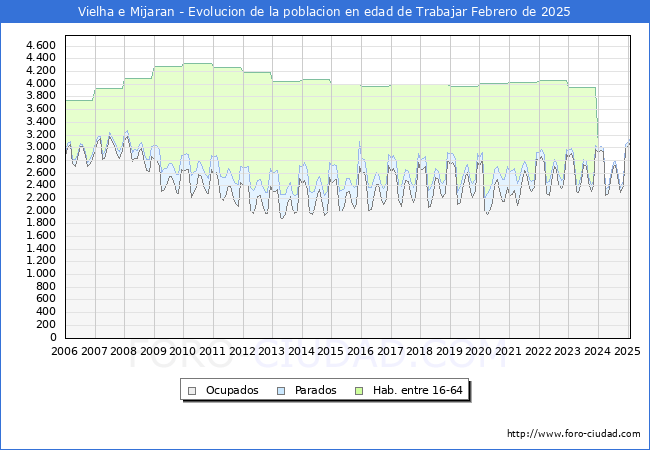Click the 2020 x-axis label

(x=479, y=351)
